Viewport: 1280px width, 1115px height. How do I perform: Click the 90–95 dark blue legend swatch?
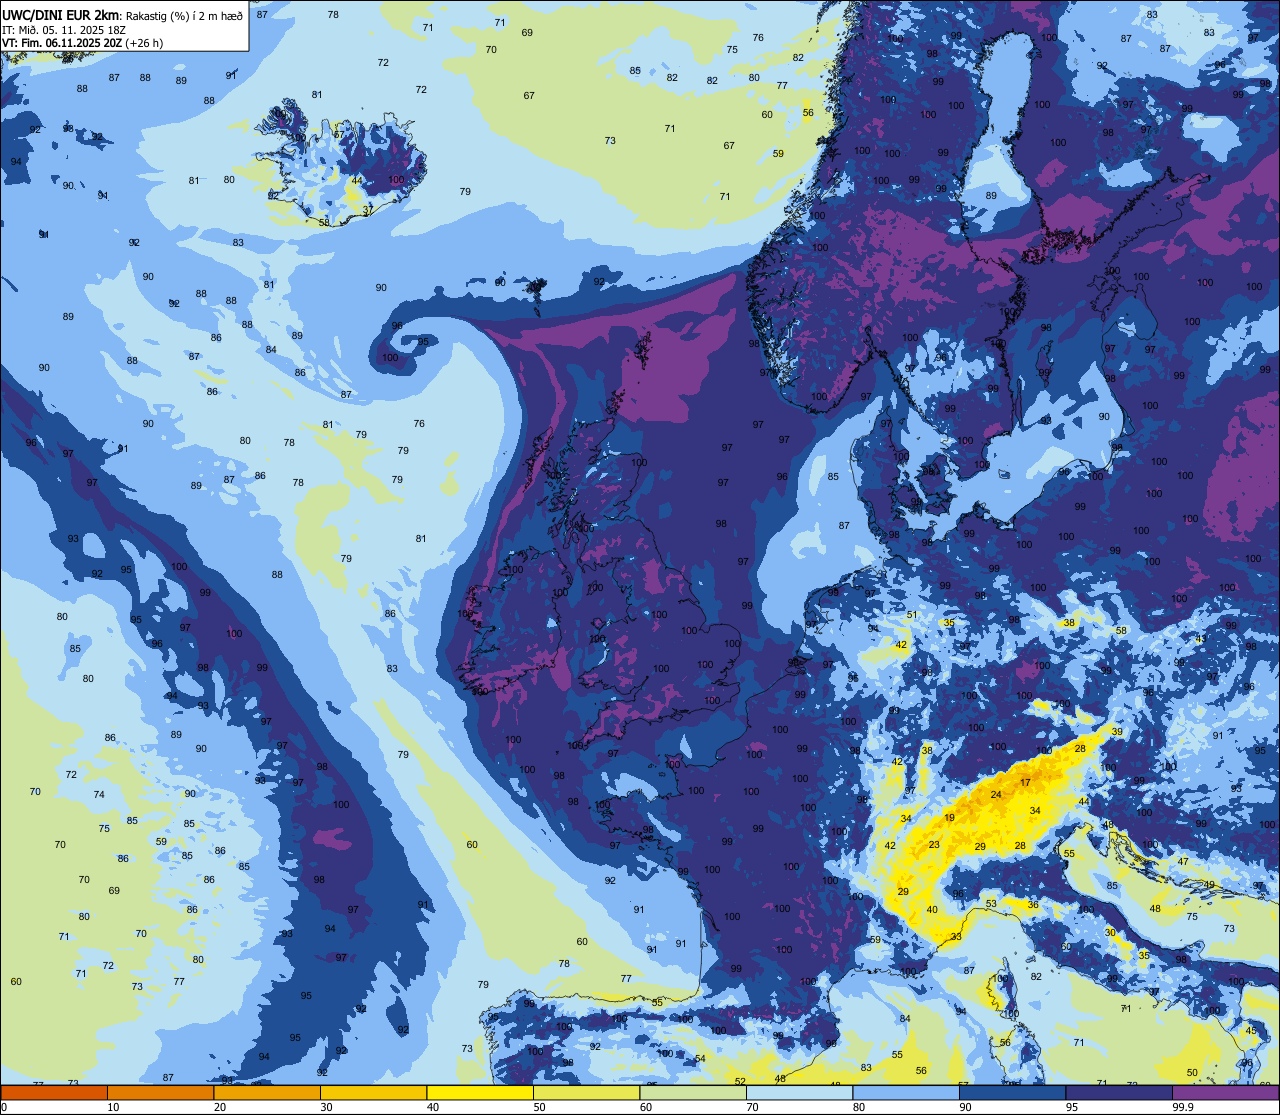(1012, 1093)
